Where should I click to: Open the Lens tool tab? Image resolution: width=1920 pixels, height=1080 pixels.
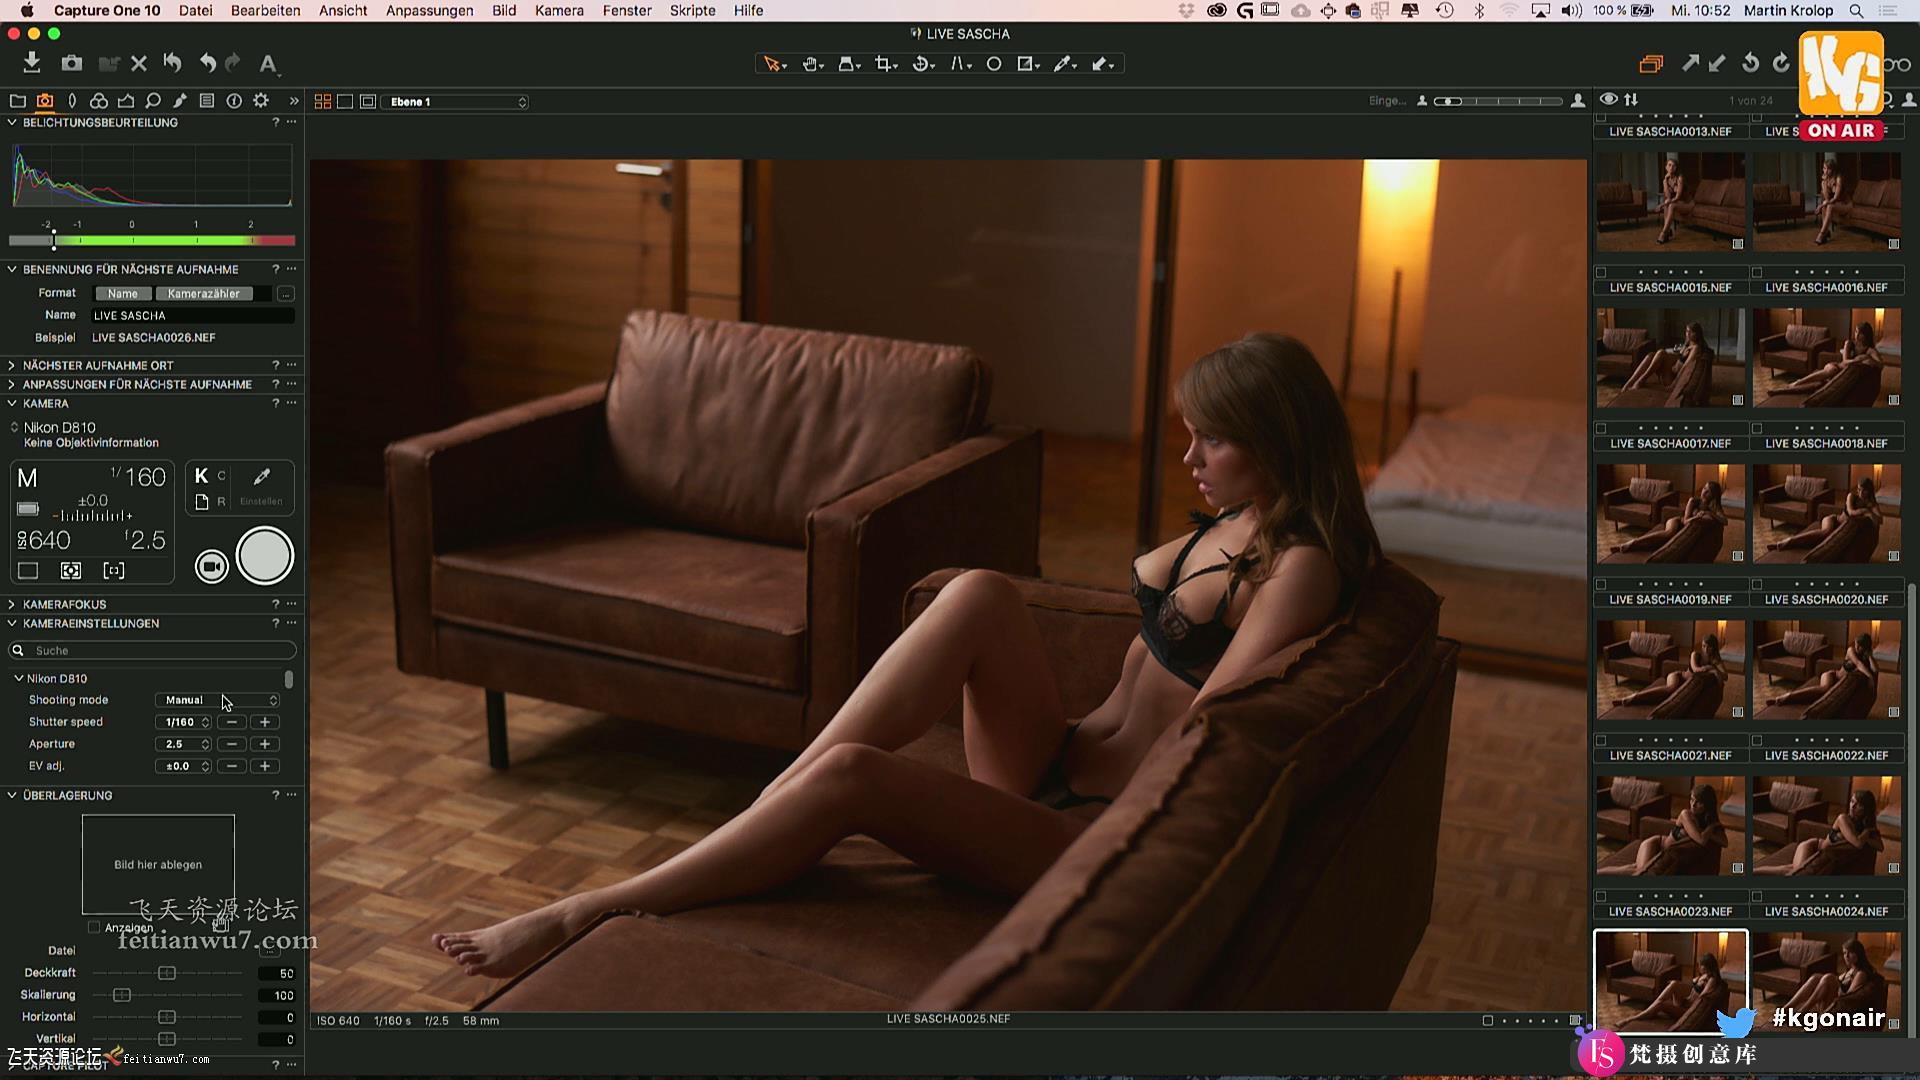(72, 101)
